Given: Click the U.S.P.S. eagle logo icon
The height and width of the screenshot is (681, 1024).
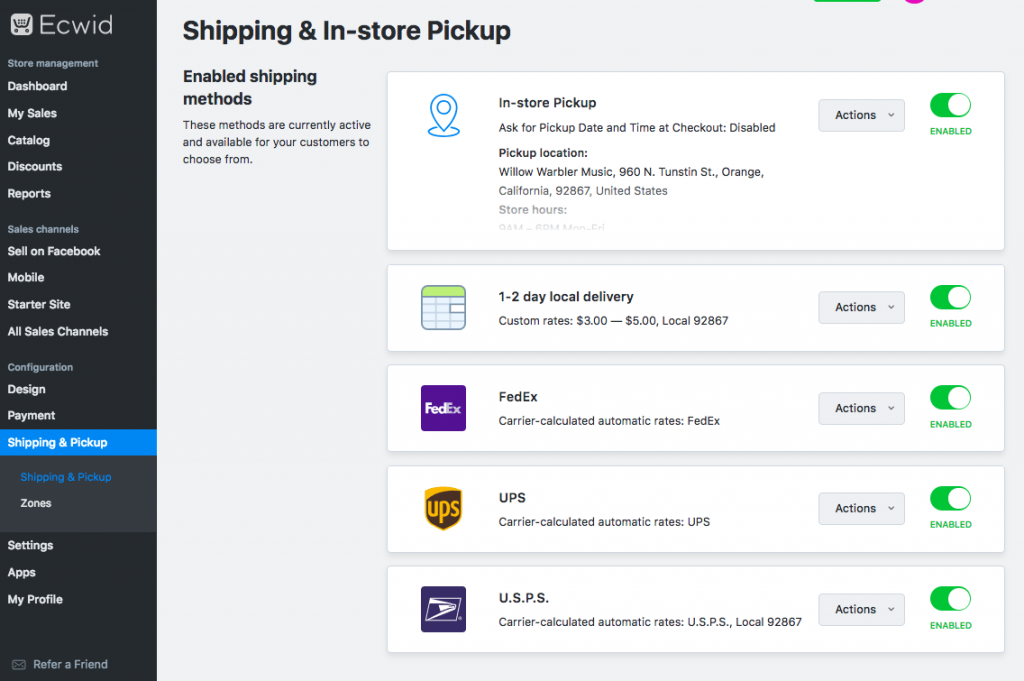Looking at the screenshot, I should point(443,609).
